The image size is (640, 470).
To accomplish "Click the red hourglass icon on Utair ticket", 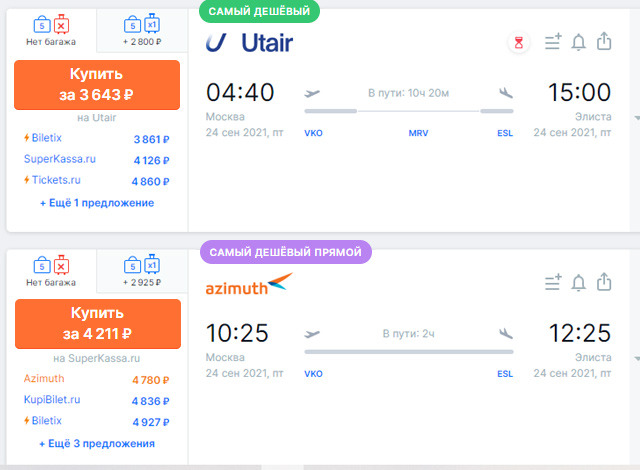I will coord(519,42).
